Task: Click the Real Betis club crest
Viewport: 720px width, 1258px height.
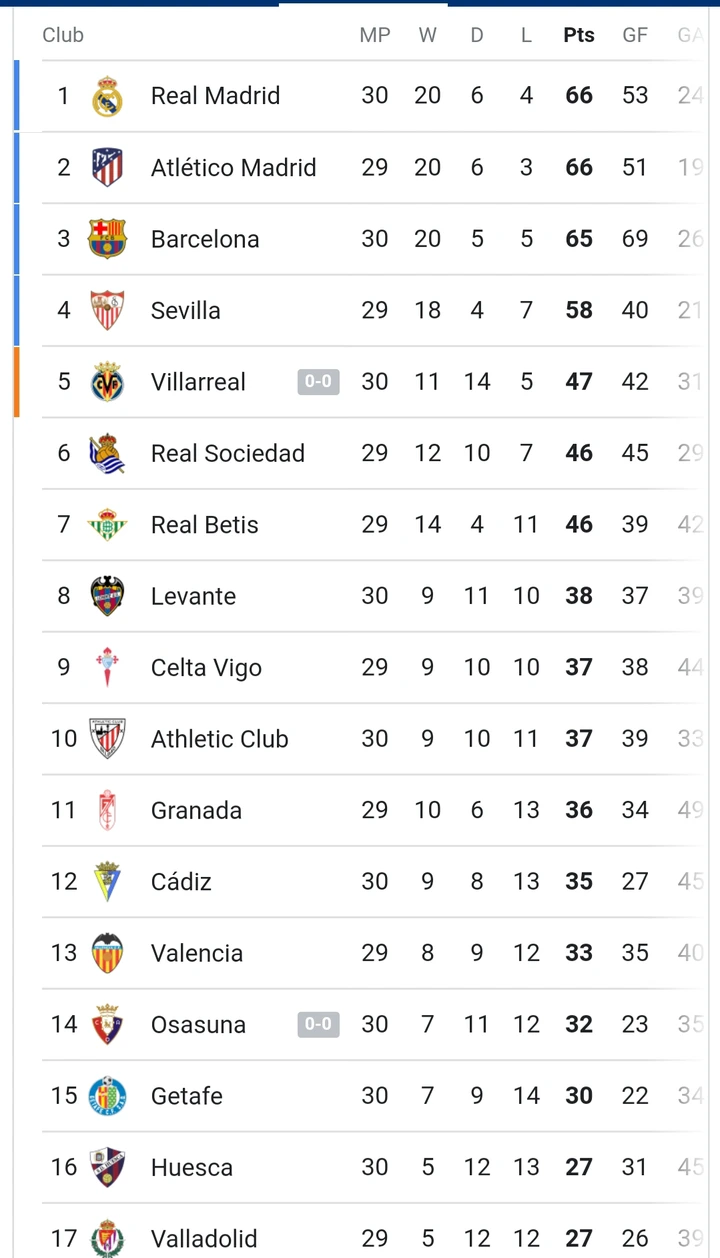Action: click(107, 525)
